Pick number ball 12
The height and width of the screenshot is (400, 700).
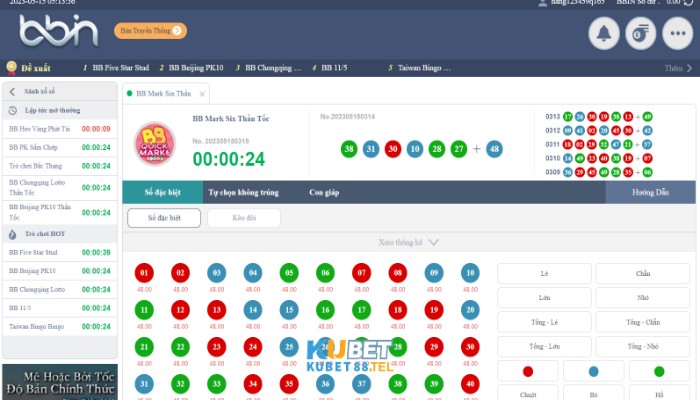point(180,310)
